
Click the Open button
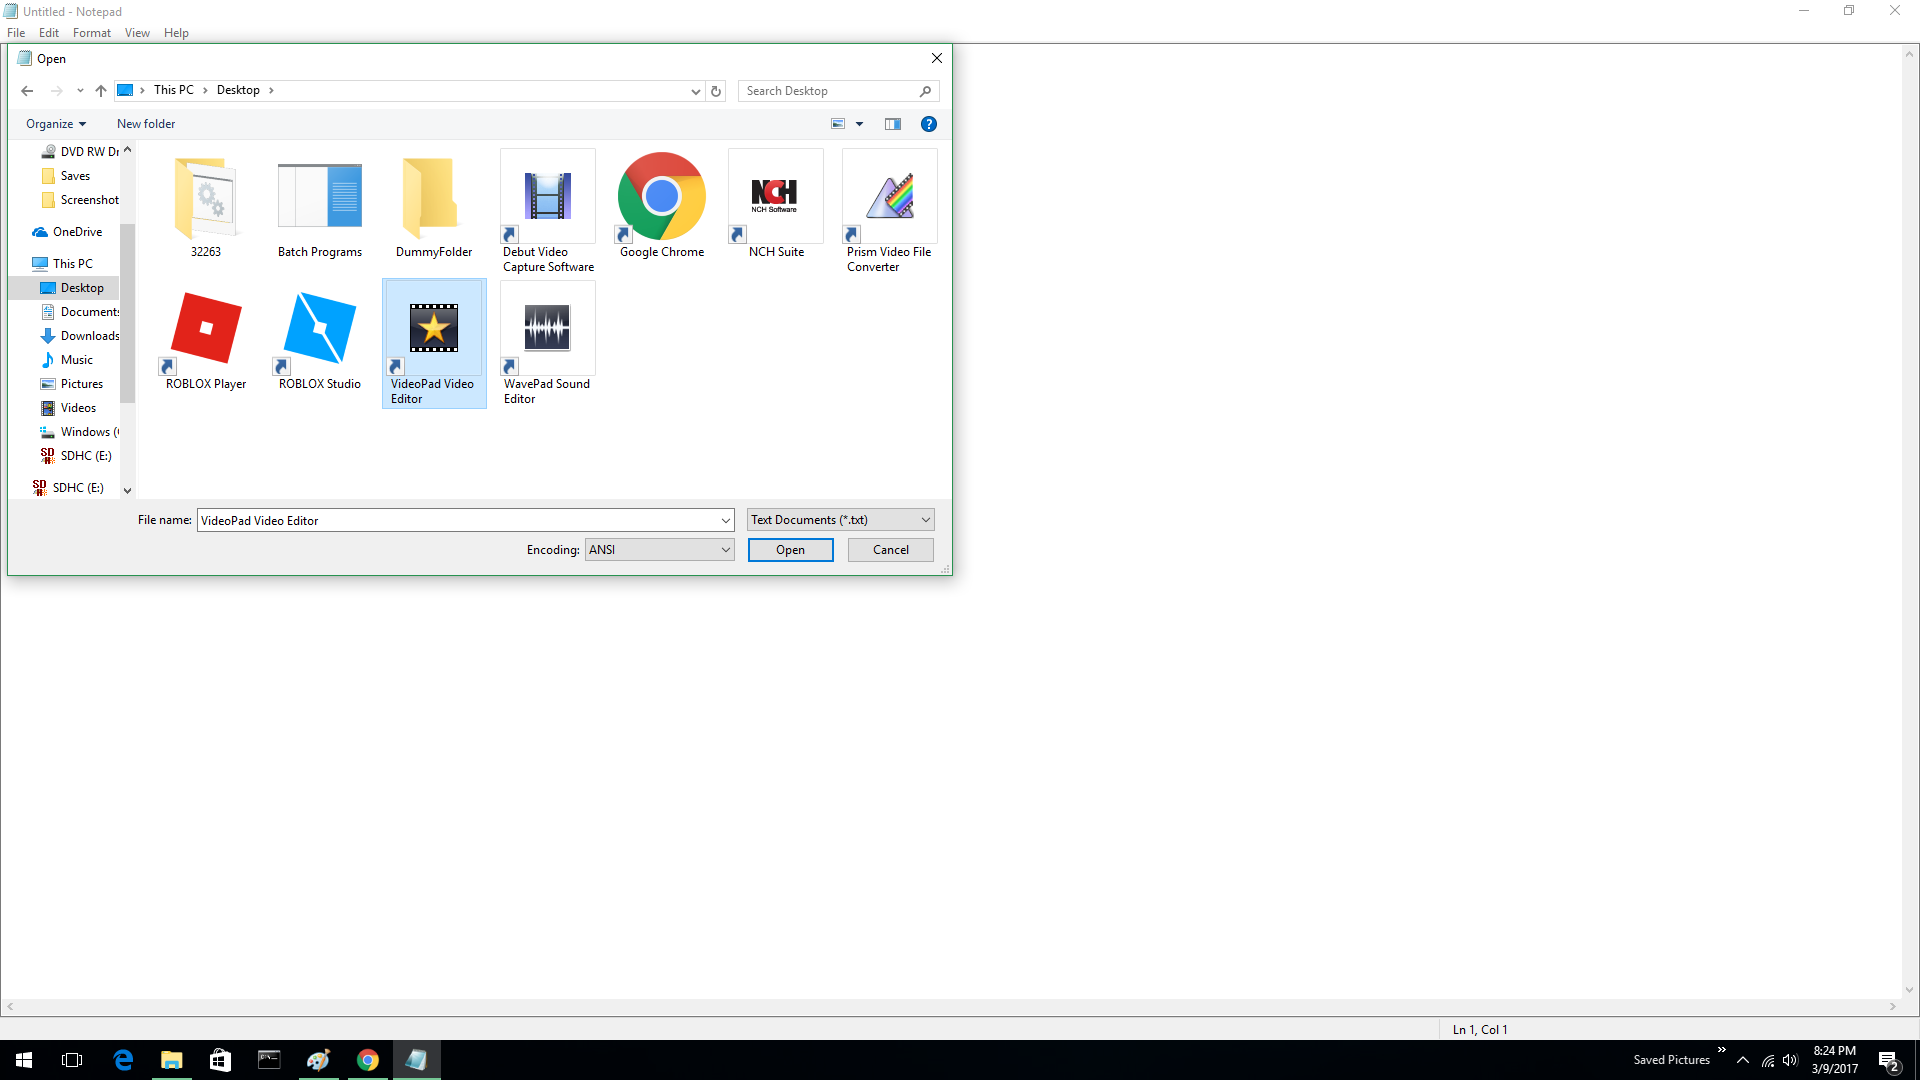[790, 550]
